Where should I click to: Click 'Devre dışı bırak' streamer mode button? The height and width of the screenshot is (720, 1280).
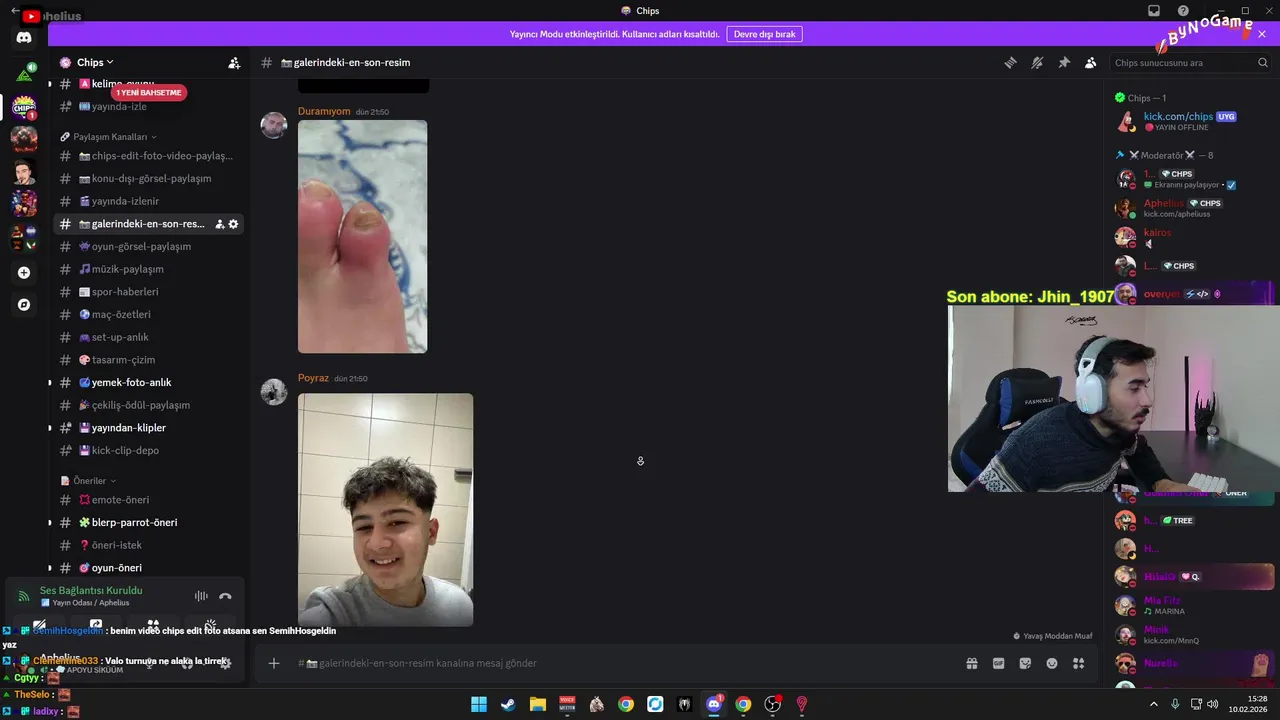pyautogui.click(x=764, y=34)
